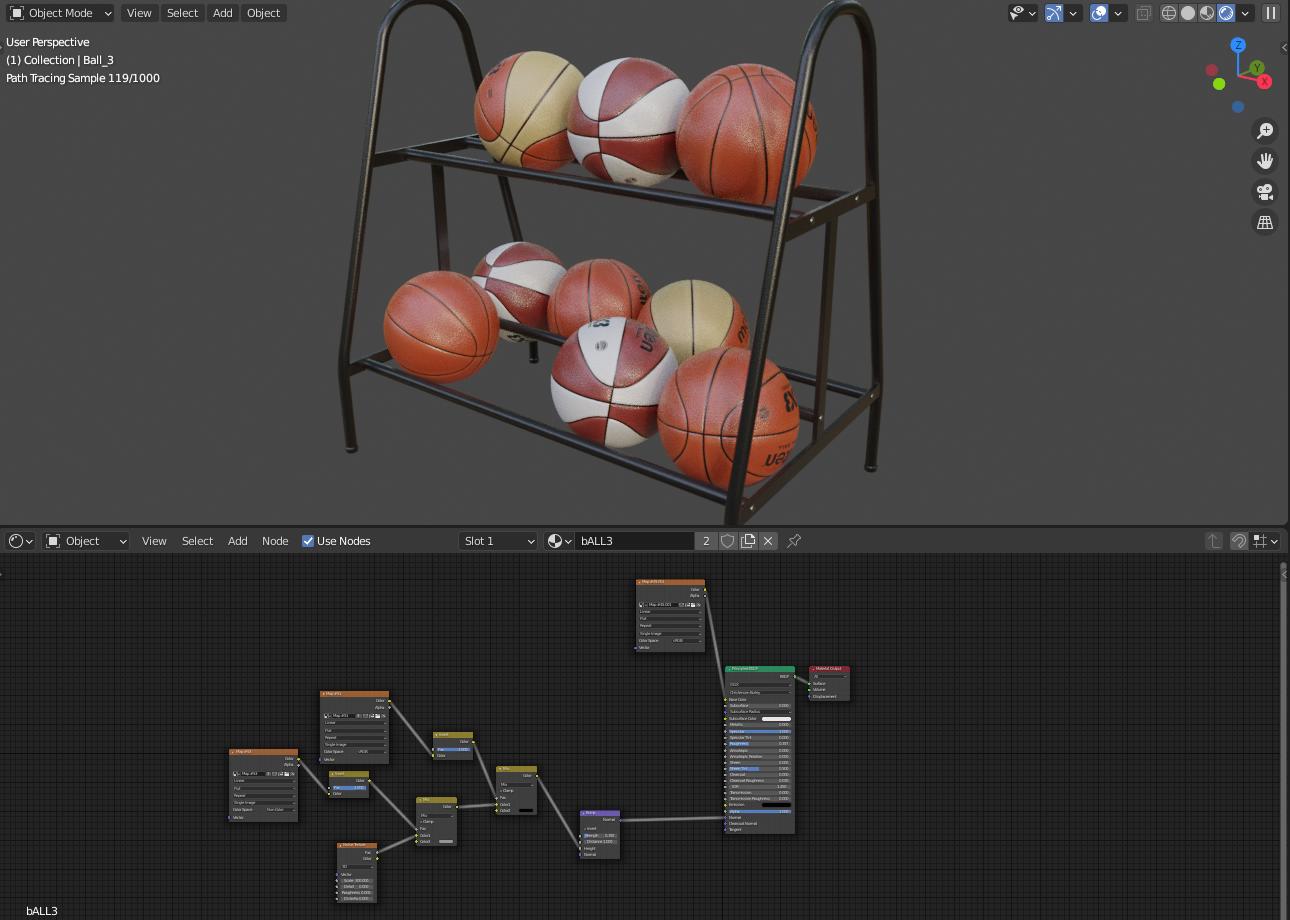The width and height of the screenshot is (1290, 920).
Task: Open the Slot 1 material slot dropdown
Action: tap(498, 541)
